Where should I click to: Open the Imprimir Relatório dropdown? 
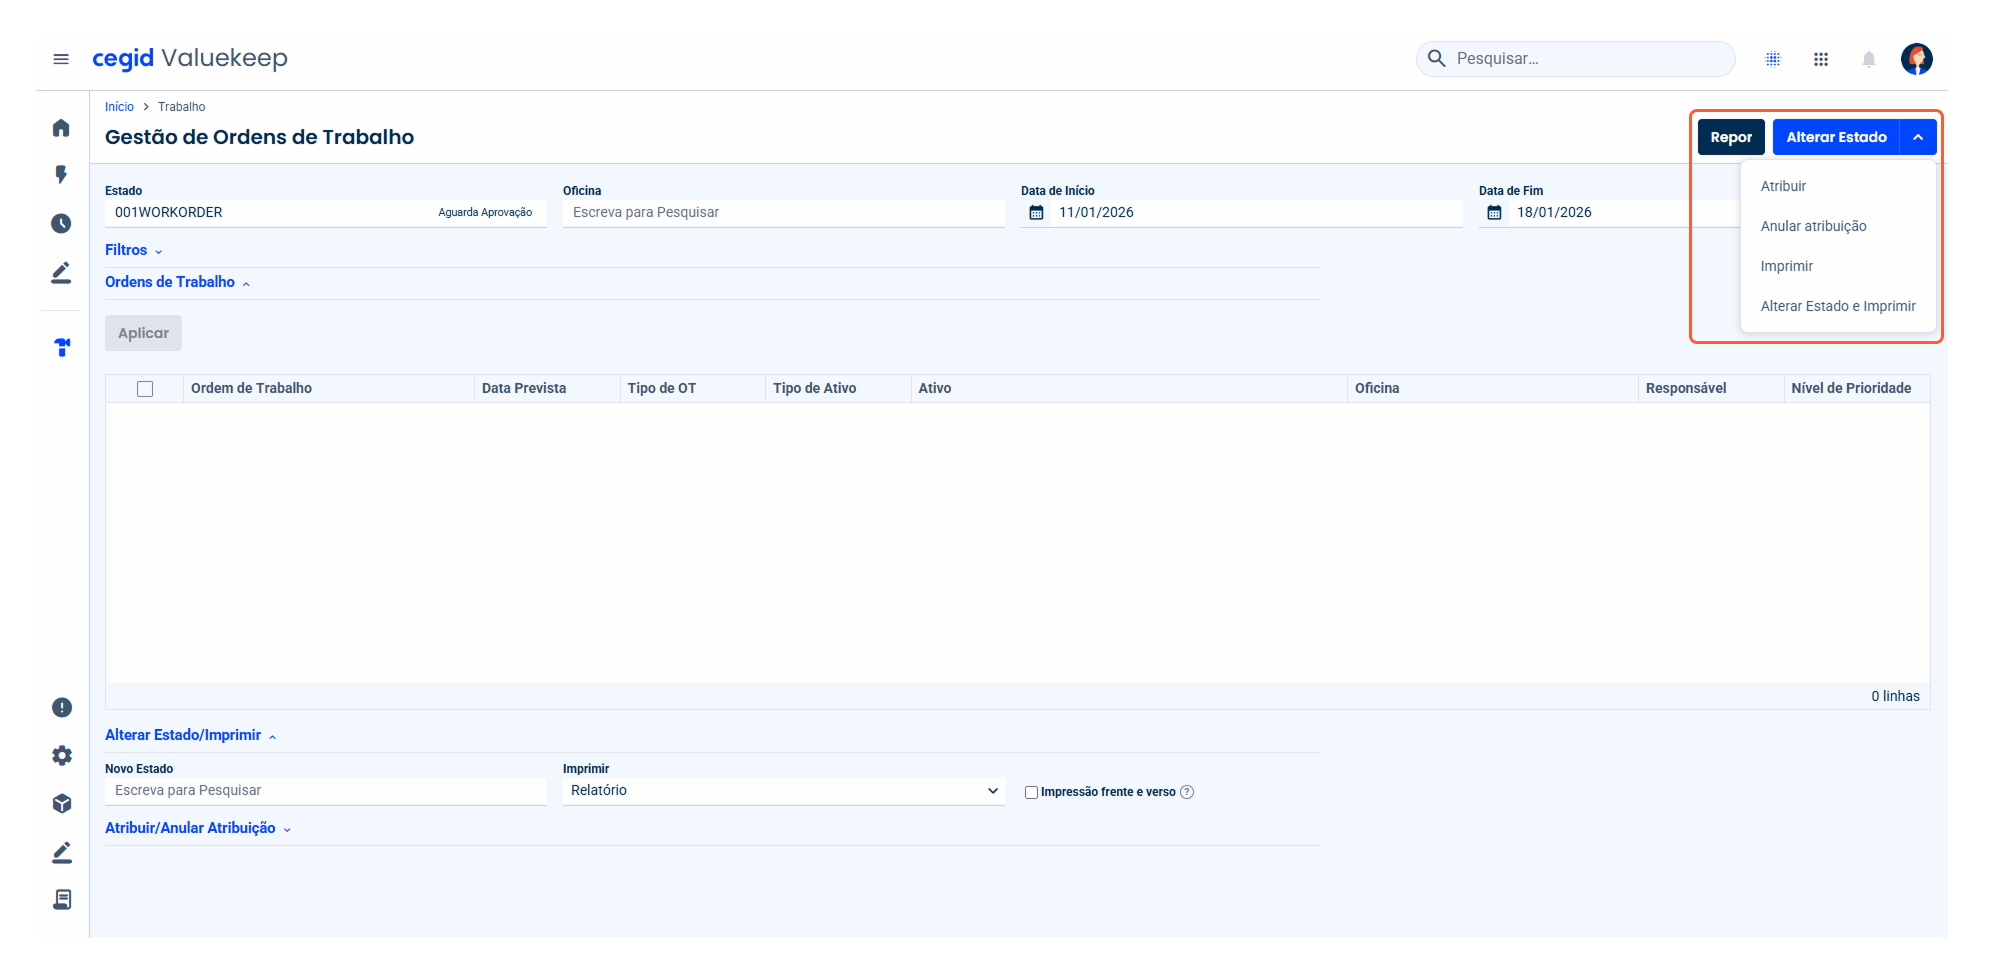tap(783, 791)
